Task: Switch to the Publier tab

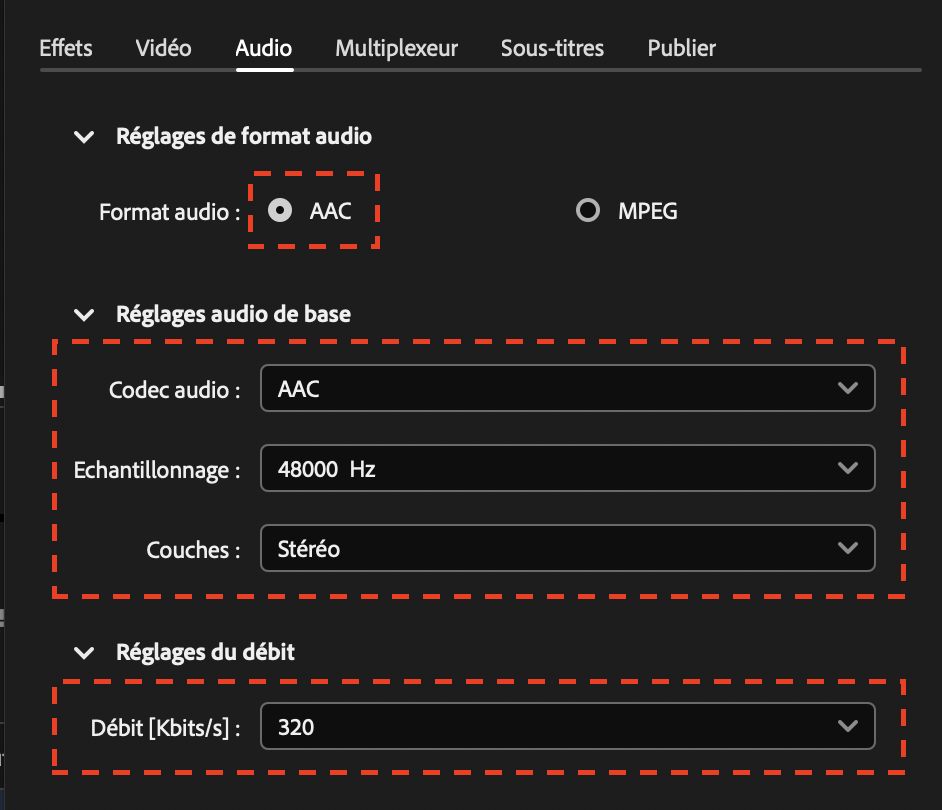Action: [x=681, y=47]
